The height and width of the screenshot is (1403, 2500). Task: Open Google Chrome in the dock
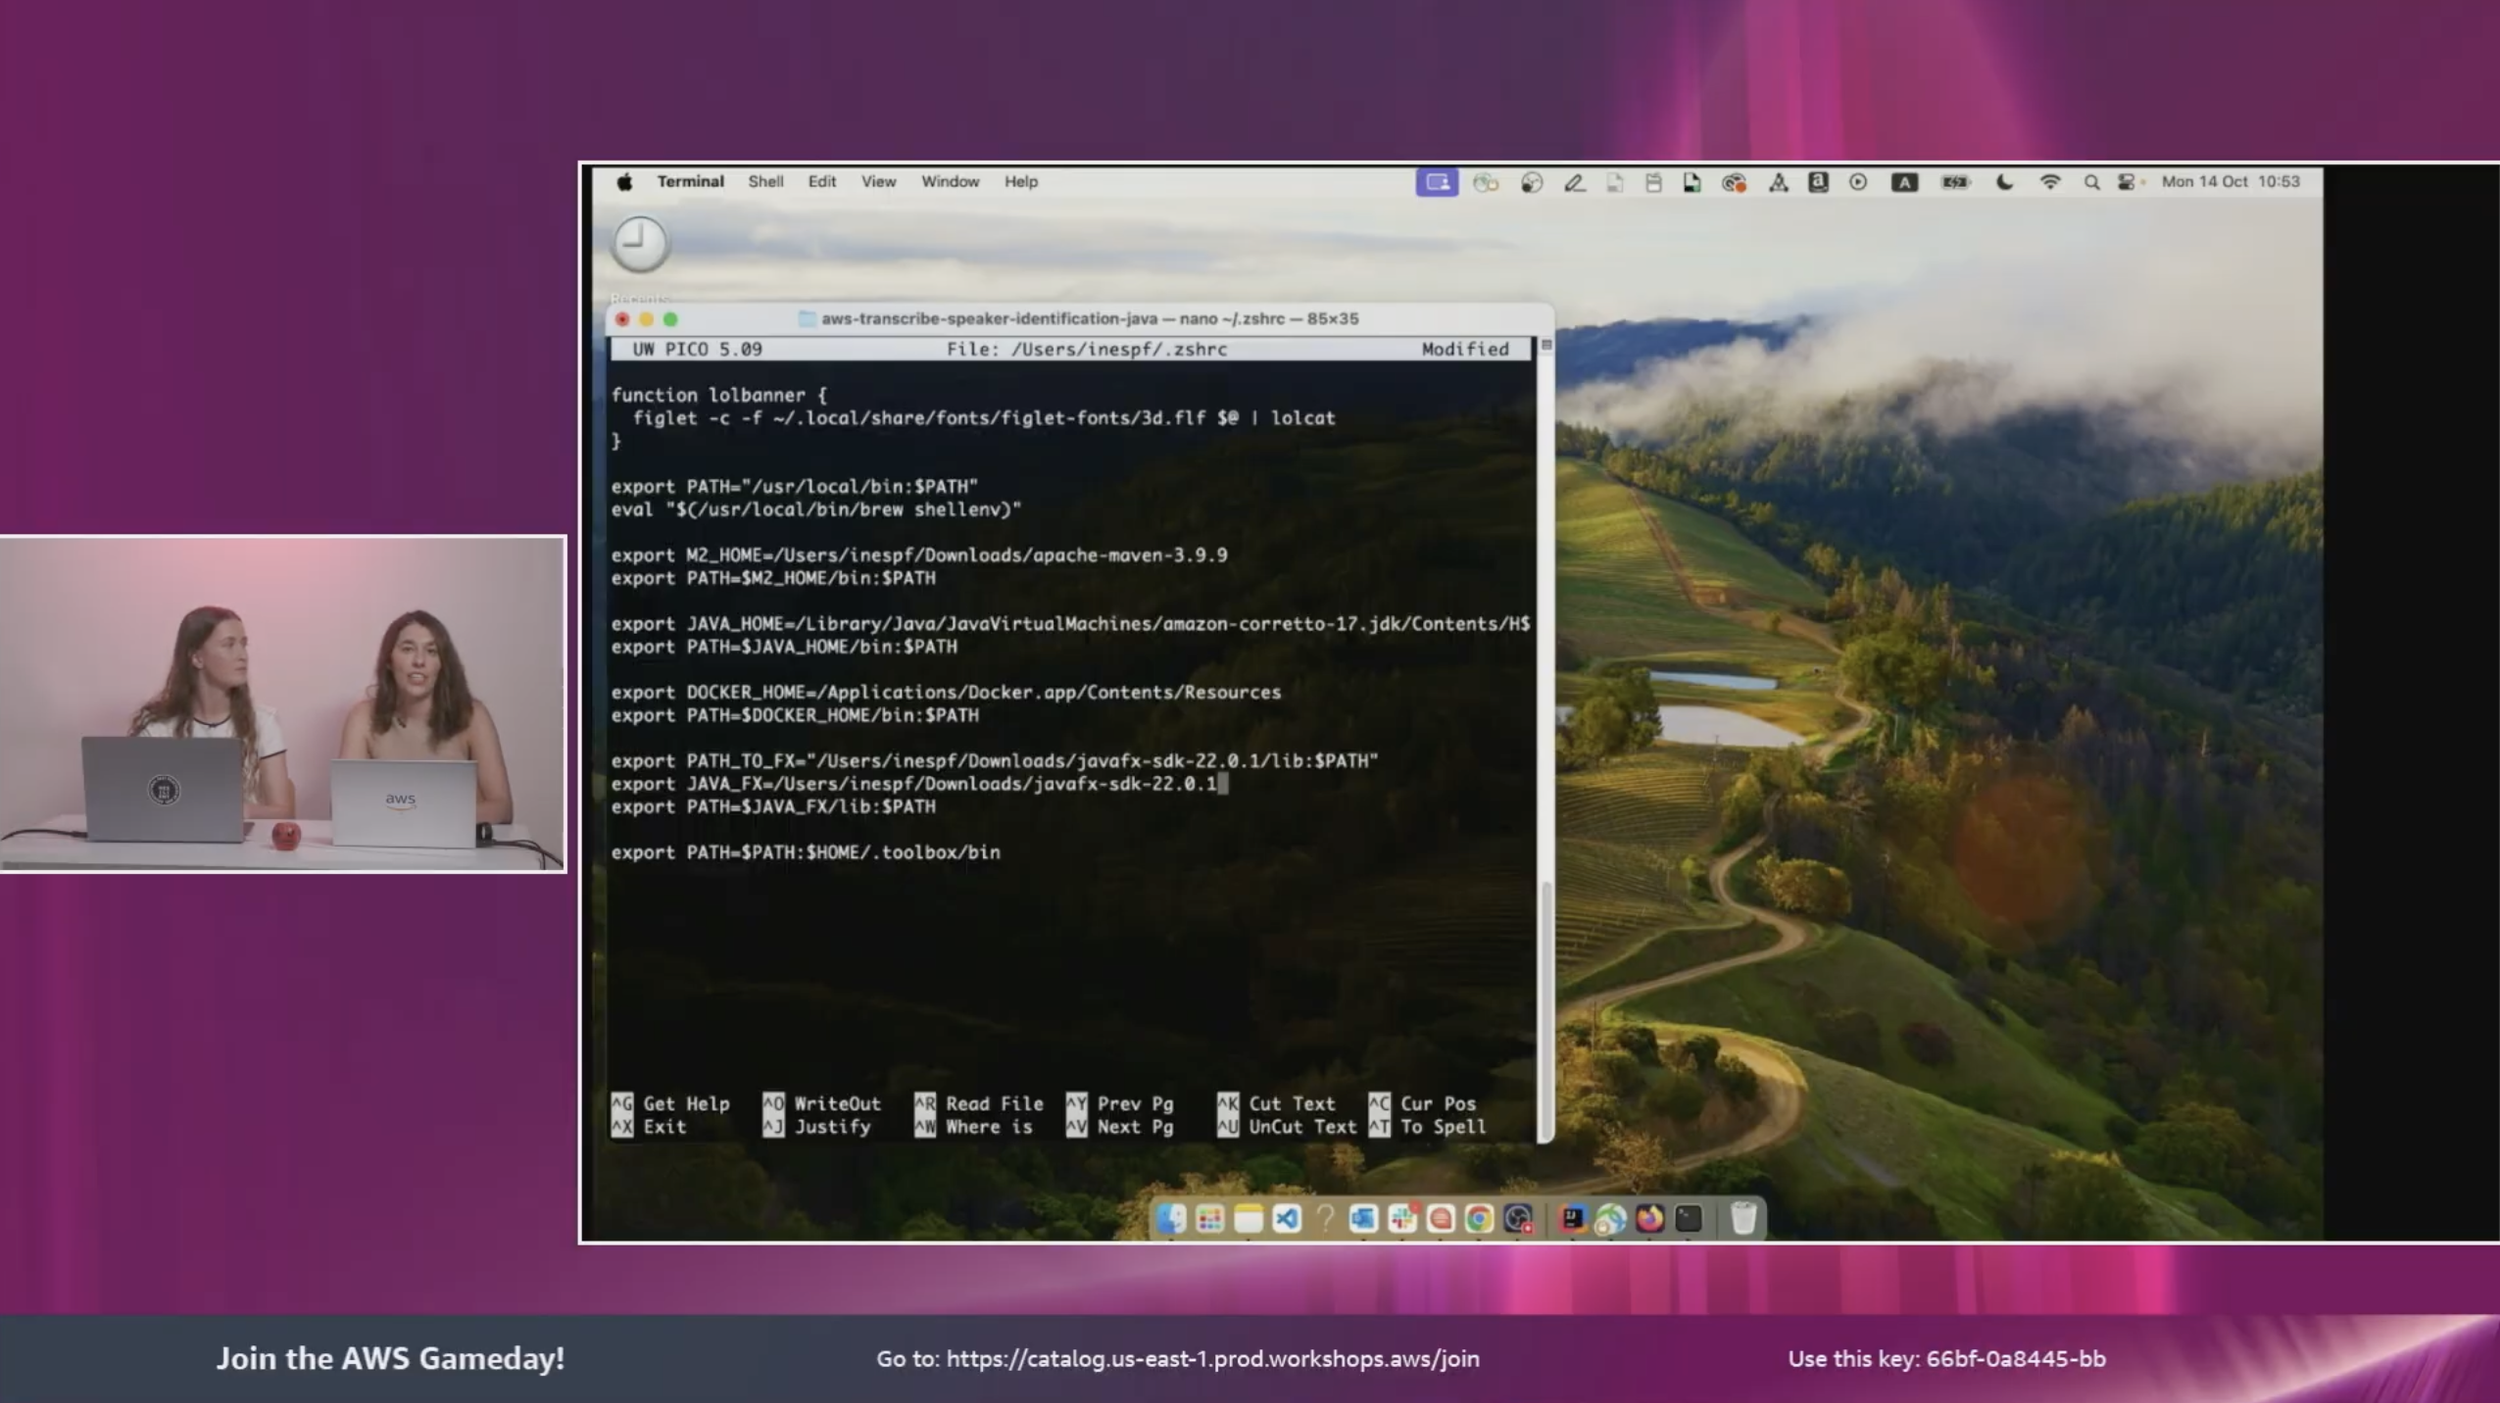[1479, 1218]
